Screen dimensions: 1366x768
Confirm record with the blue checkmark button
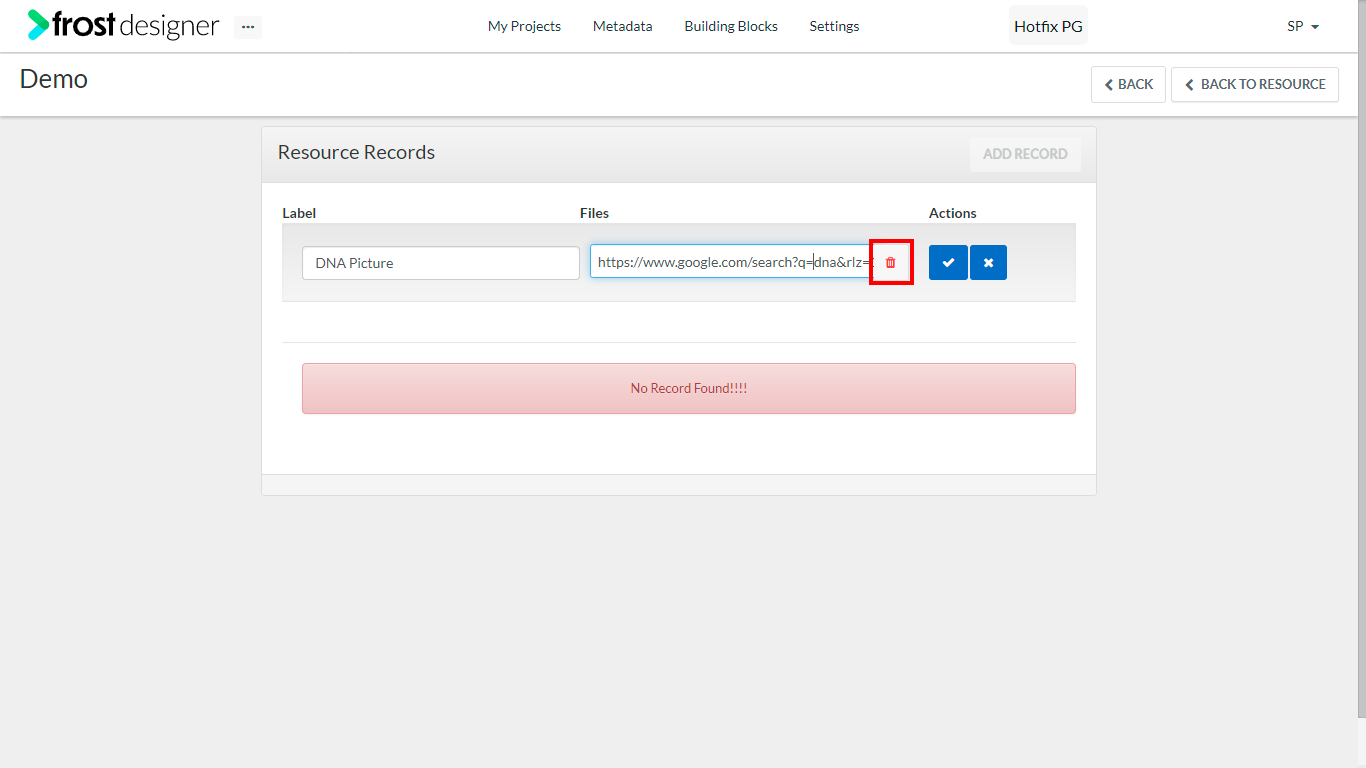coord(948,262)
